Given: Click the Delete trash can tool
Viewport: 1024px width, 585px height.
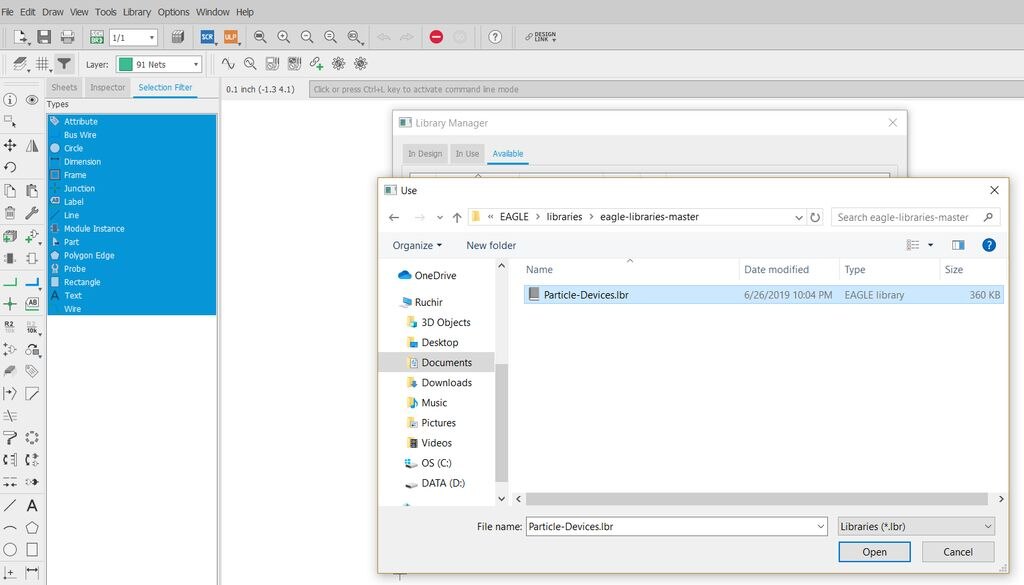Looking at the screenshot, I should point(10,213).
